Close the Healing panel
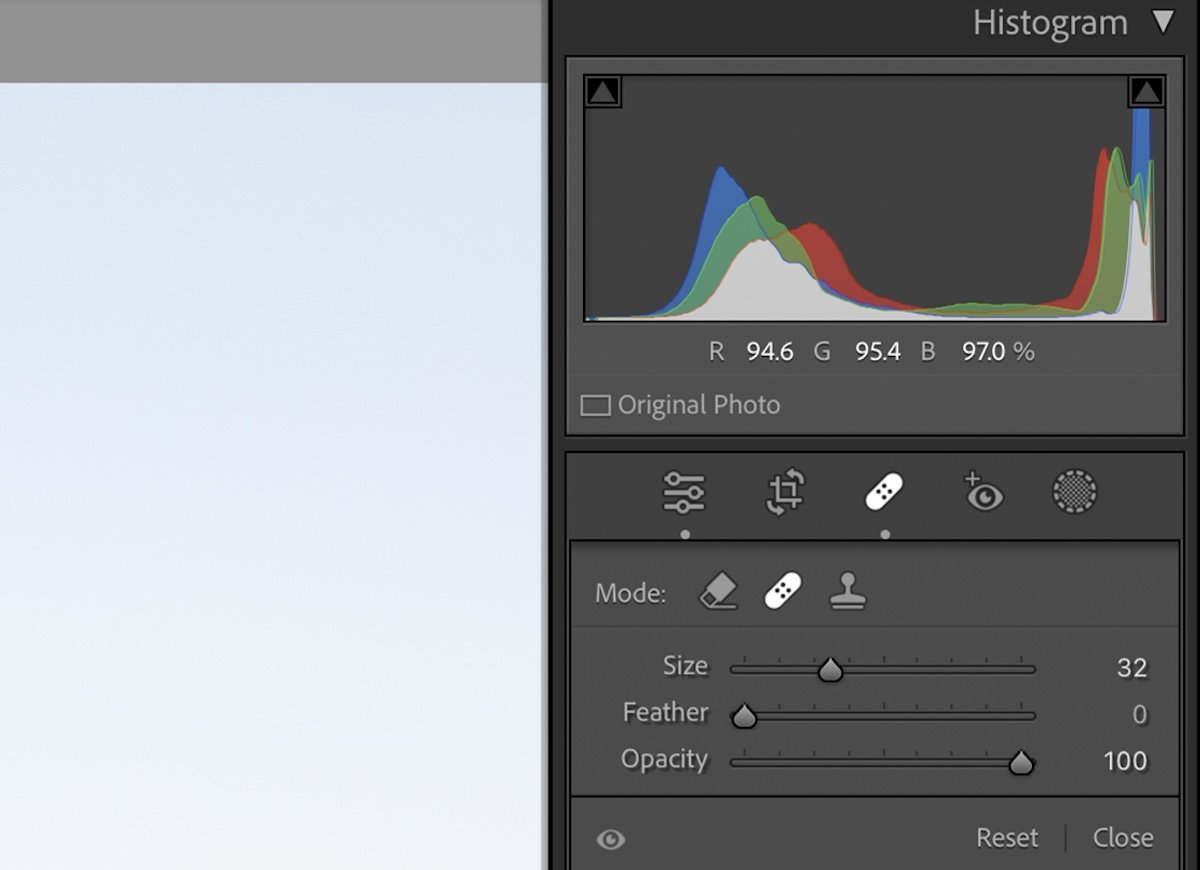The image size is (1200, 870). click(x=1123, y=838)
